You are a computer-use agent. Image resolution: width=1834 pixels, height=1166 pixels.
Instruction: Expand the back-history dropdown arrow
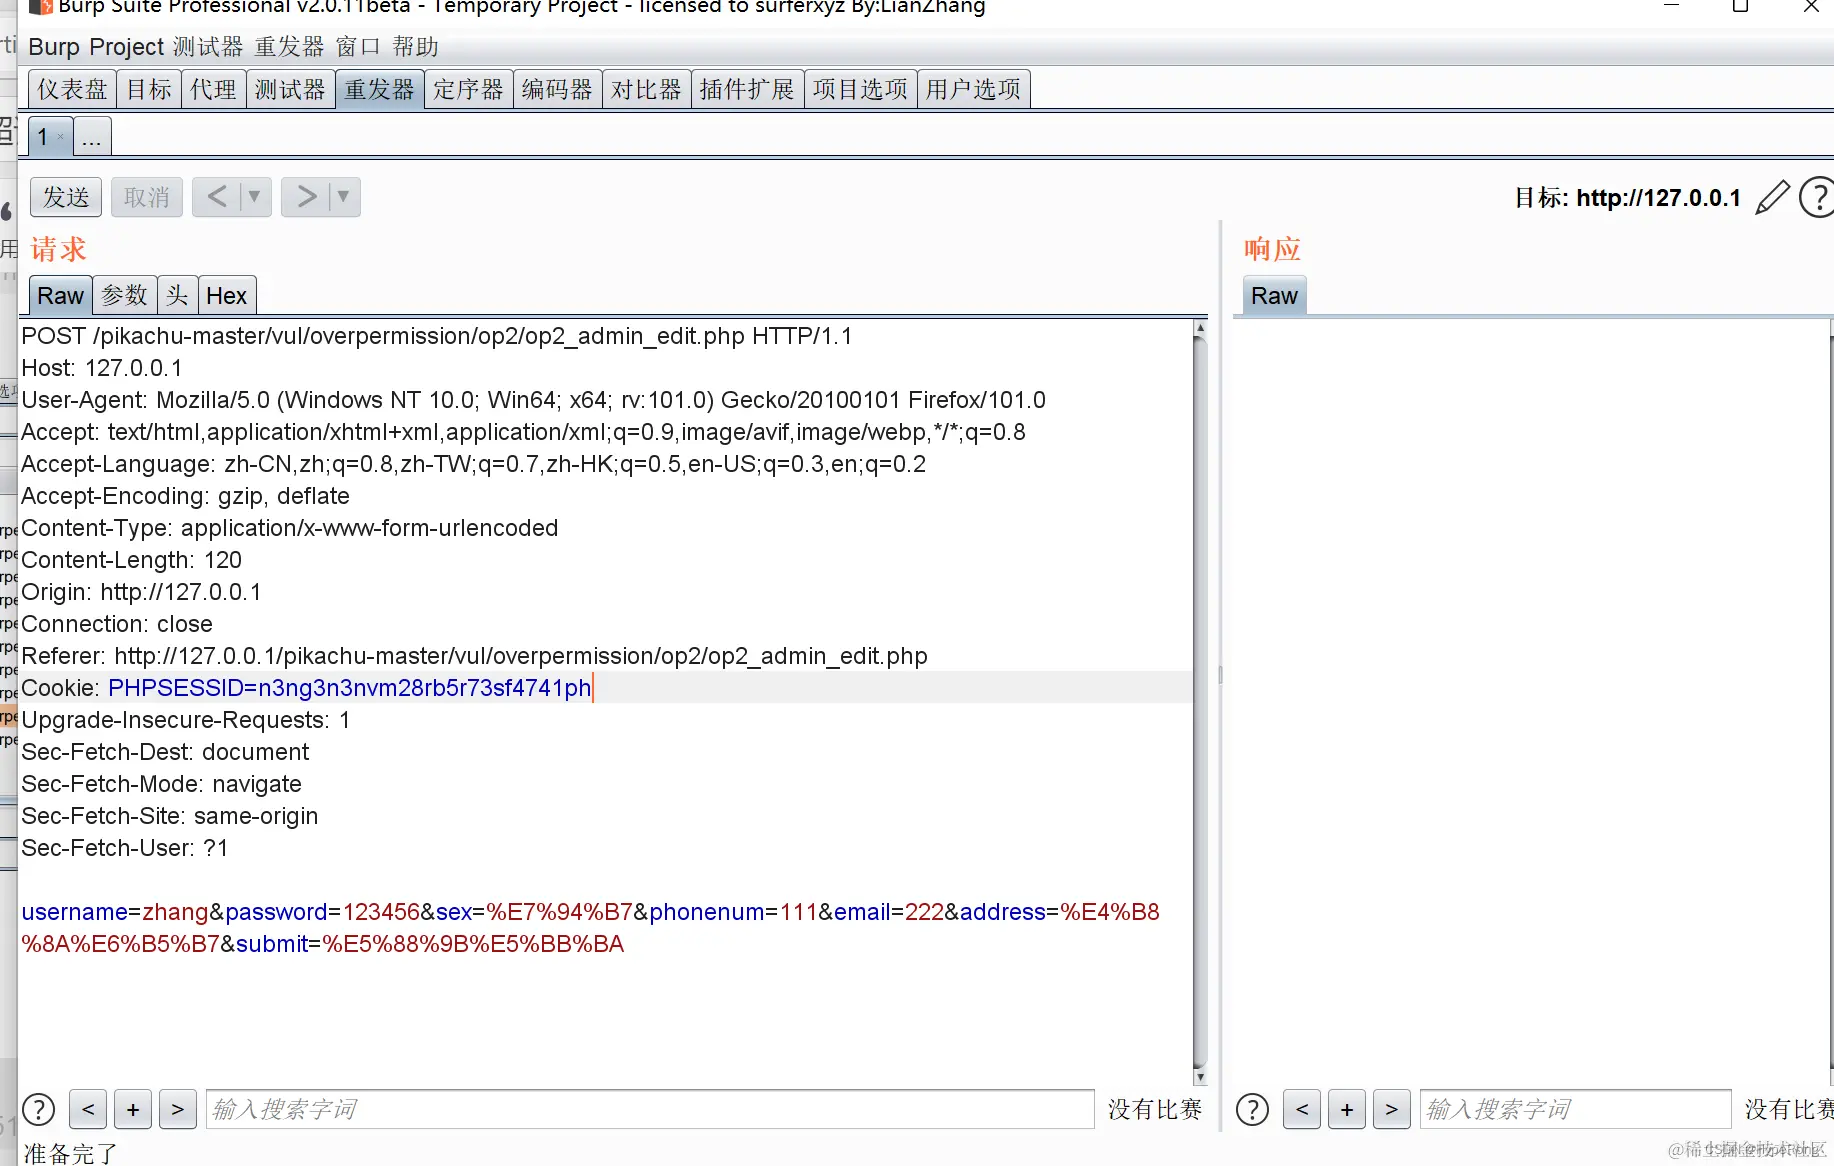click(x=254, y=197)
